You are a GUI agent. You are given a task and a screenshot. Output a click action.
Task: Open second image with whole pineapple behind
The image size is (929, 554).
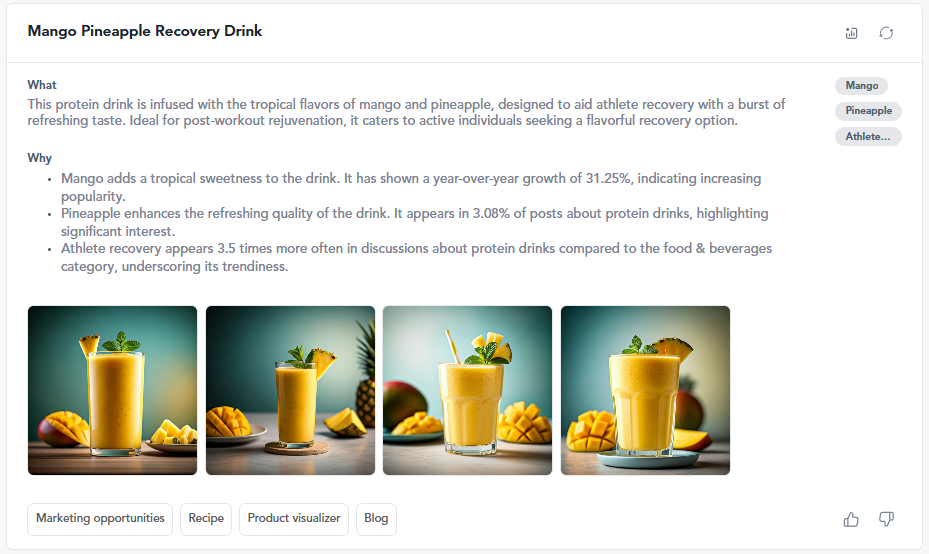click(x=290, y=390)
